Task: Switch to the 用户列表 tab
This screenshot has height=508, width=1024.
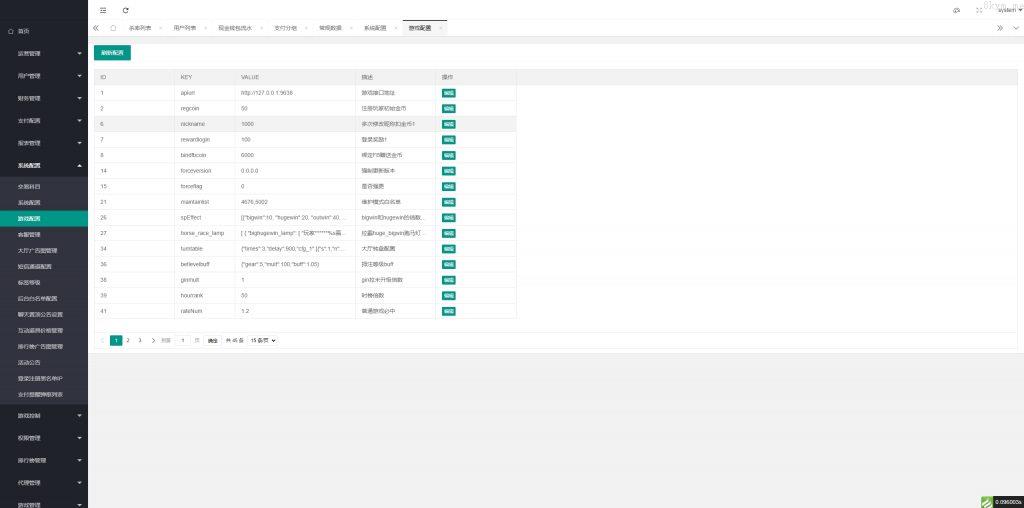Action: [185, 28]
